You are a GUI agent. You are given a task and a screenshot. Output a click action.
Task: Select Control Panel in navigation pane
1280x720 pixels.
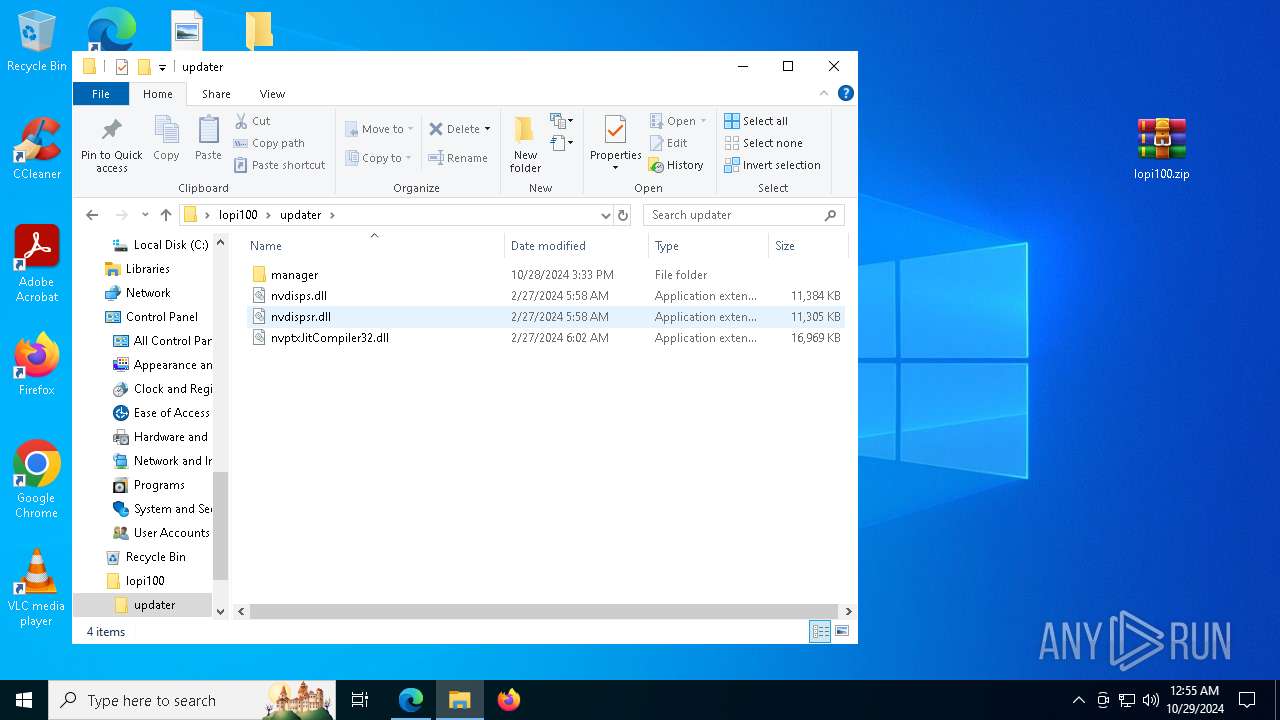pos(151,317)
